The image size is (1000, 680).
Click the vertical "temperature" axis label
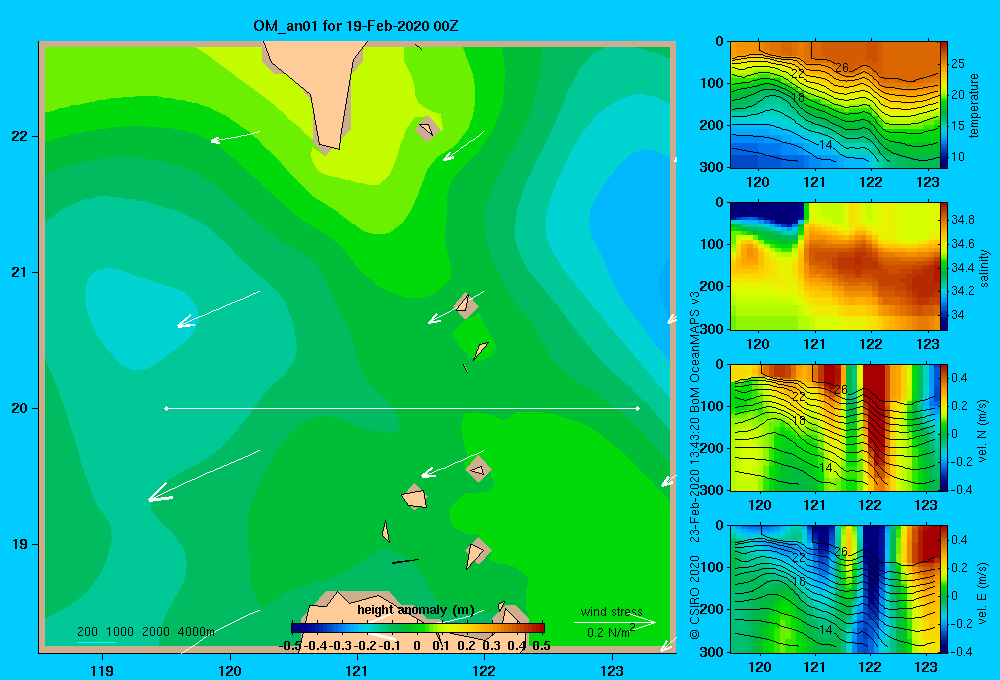pos(974,105)
